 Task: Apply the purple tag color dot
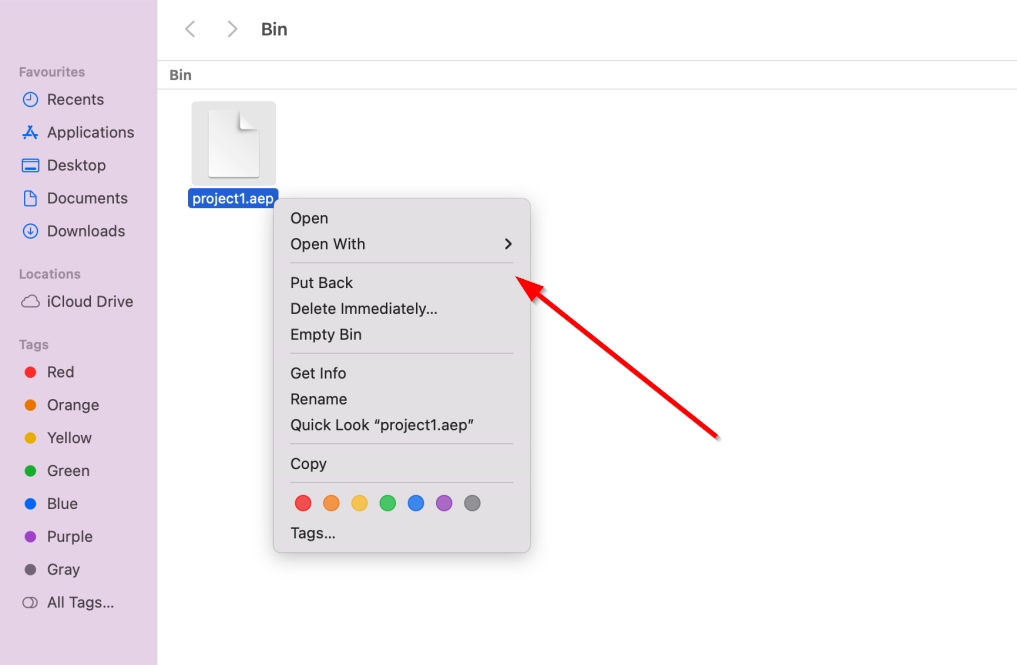click(444, 503)
